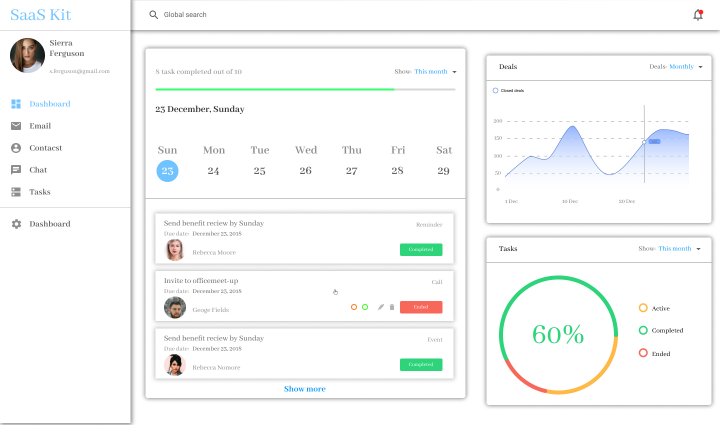This screenshot has width=720, height=425.
Task: Click the task completion progress bar
Action: pos(305,89)
